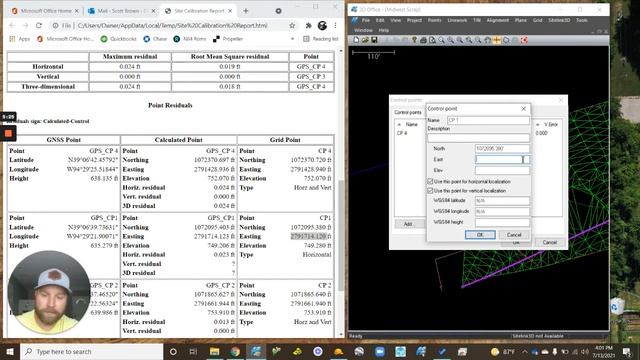Bookmark this page with the star icon
Viewport: 640px width, 360px height.
click(x=292, y=25)
